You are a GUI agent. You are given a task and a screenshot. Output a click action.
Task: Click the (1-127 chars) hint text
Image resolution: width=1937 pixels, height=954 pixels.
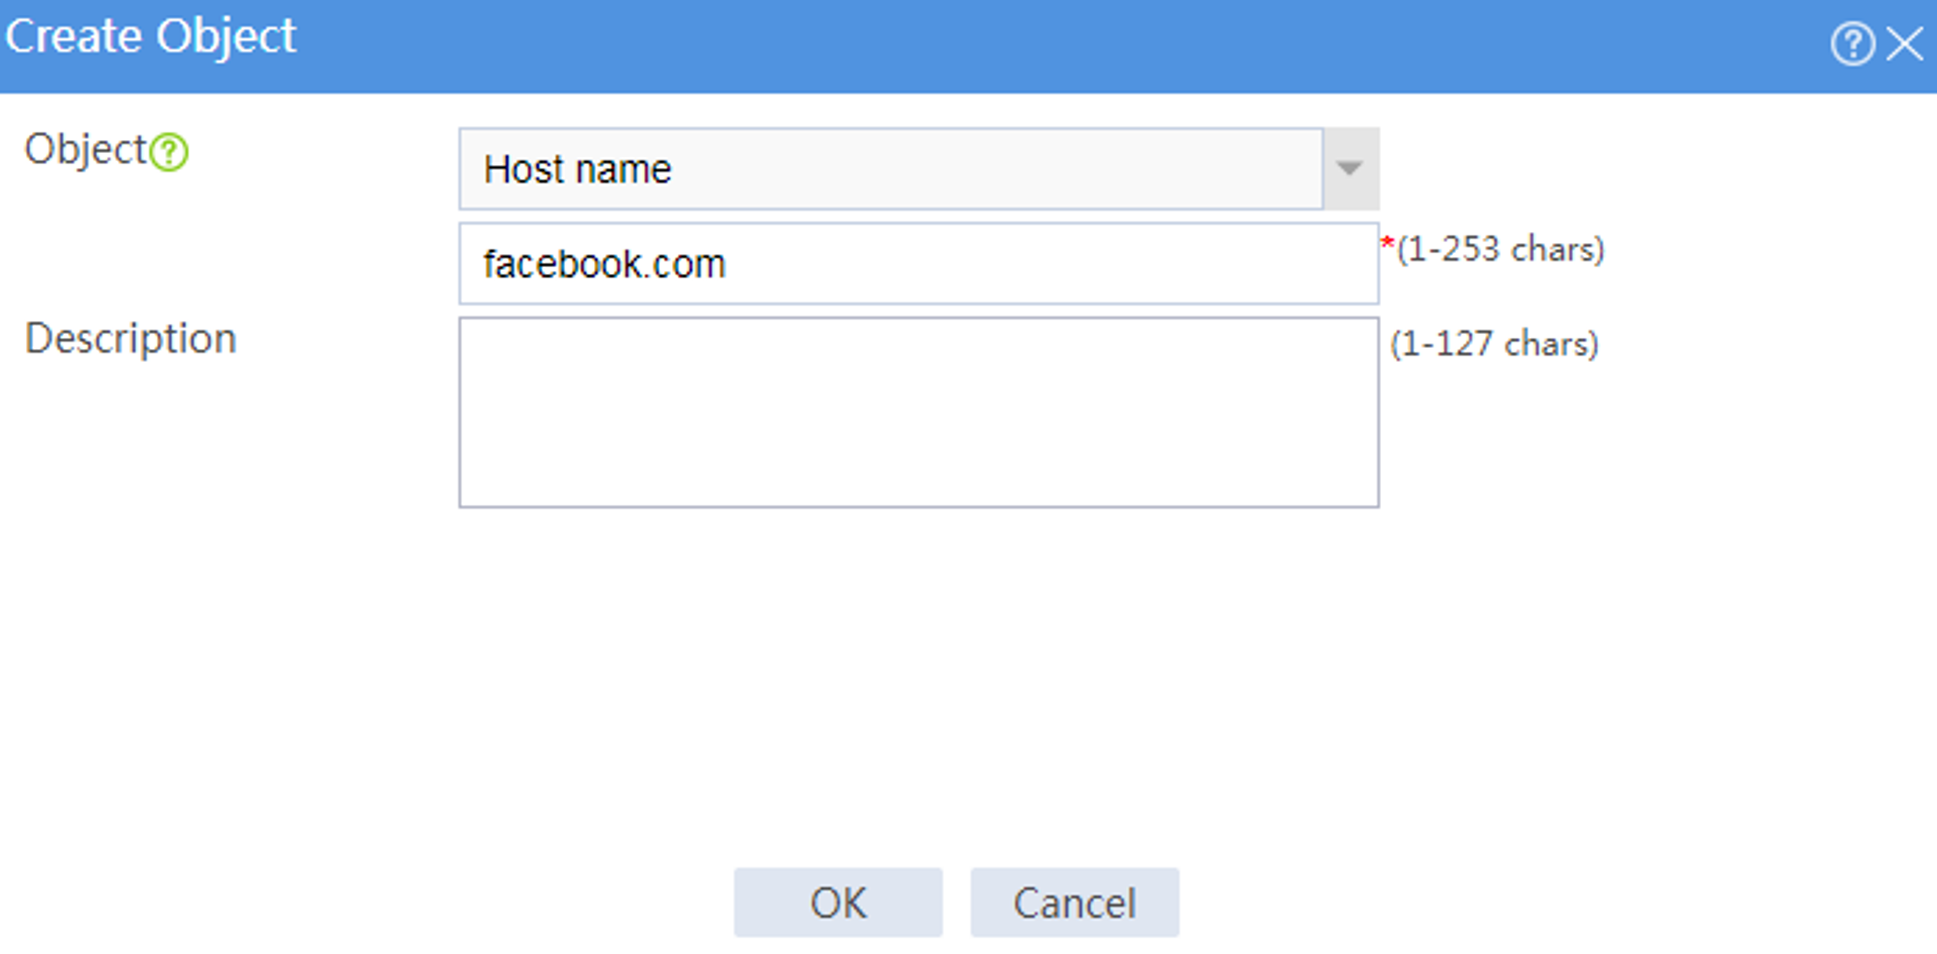1494,343
